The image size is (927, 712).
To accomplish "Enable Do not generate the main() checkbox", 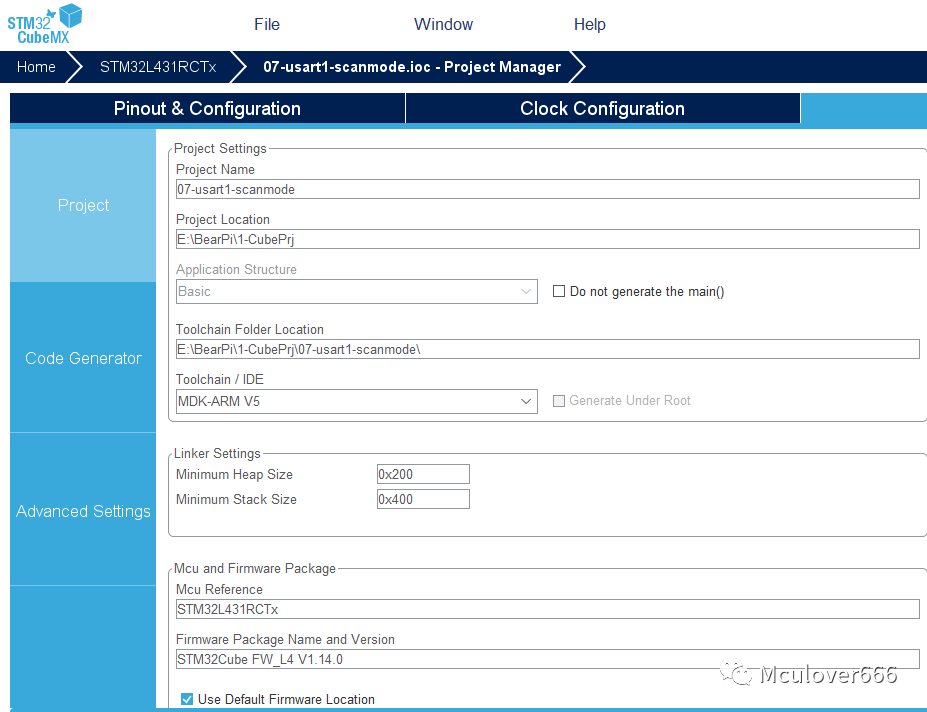I will click(559, 291).
